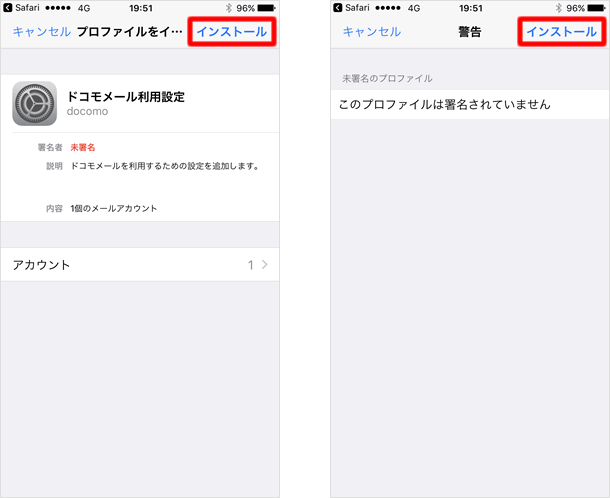The width and height of the screenshot is (610, 498).
Task: Tap 96% battery percentage on left screen
Action: (x=245, y=8)
